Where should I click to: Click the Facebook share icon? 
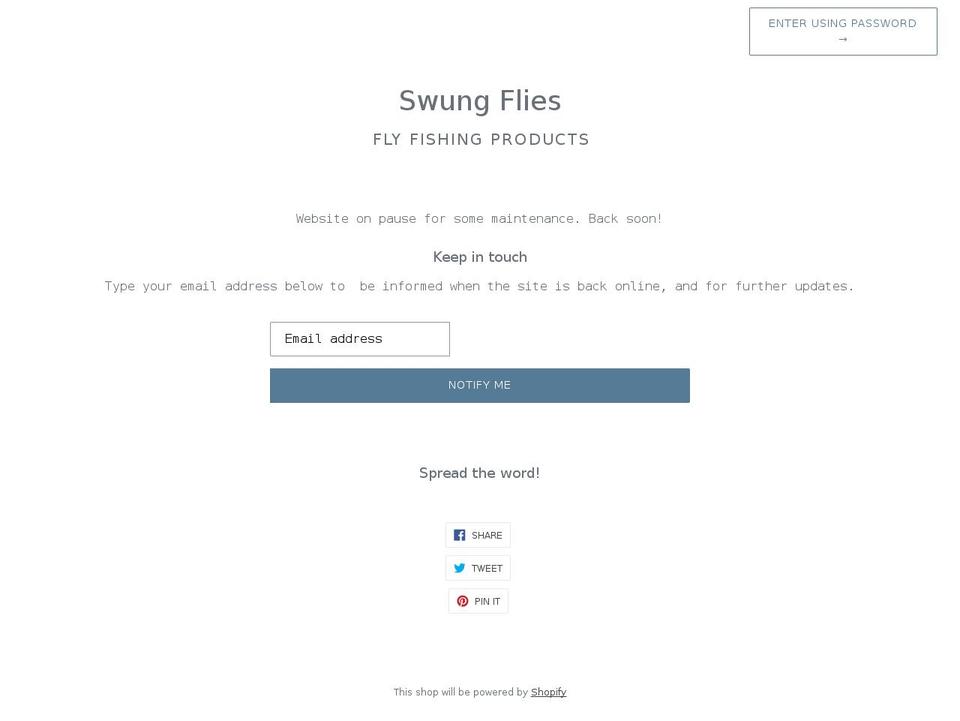point(459,534)
